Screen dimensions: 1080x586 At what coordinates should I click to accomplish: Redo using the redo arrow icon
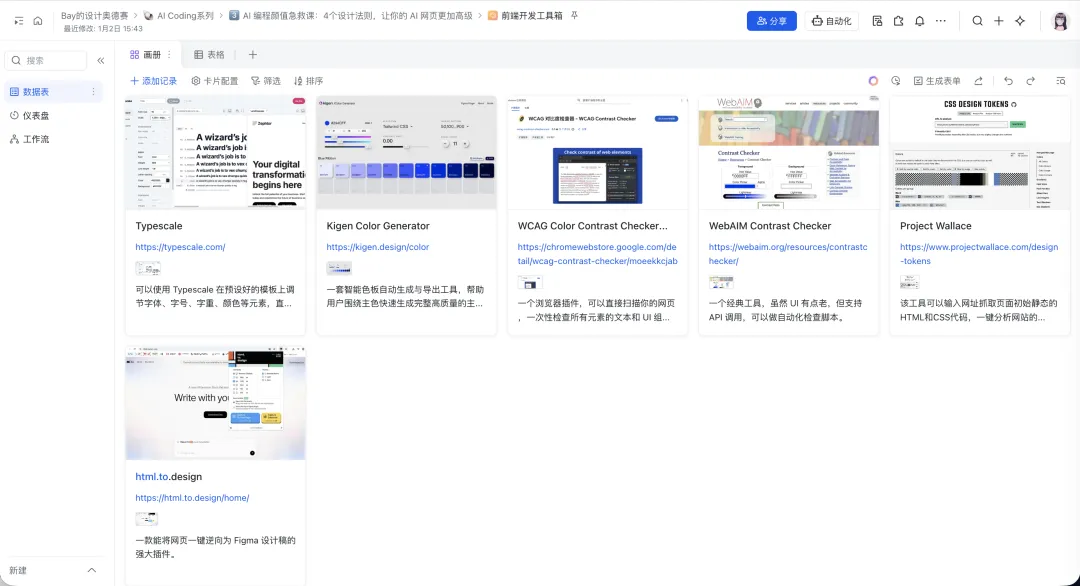click(1028, 81)
